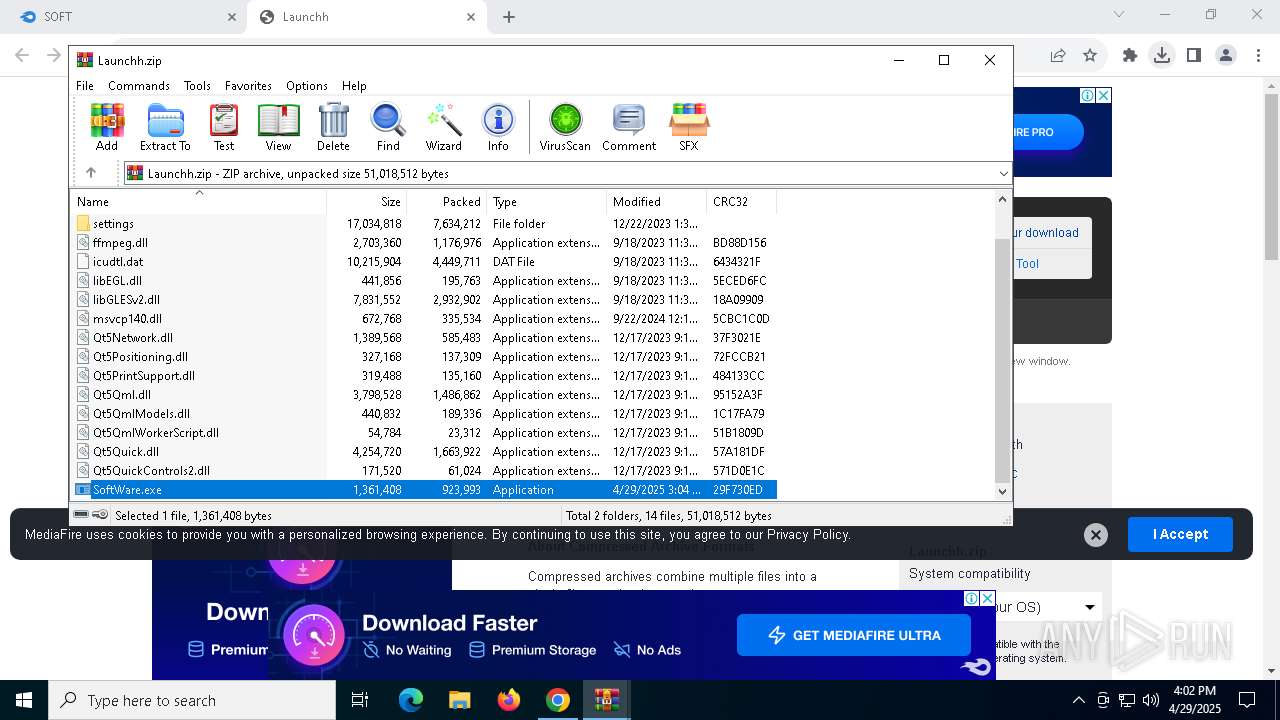Click the Info toolbar icon
This screenshot has width=1280, height=720.
(x=498, y=127)
